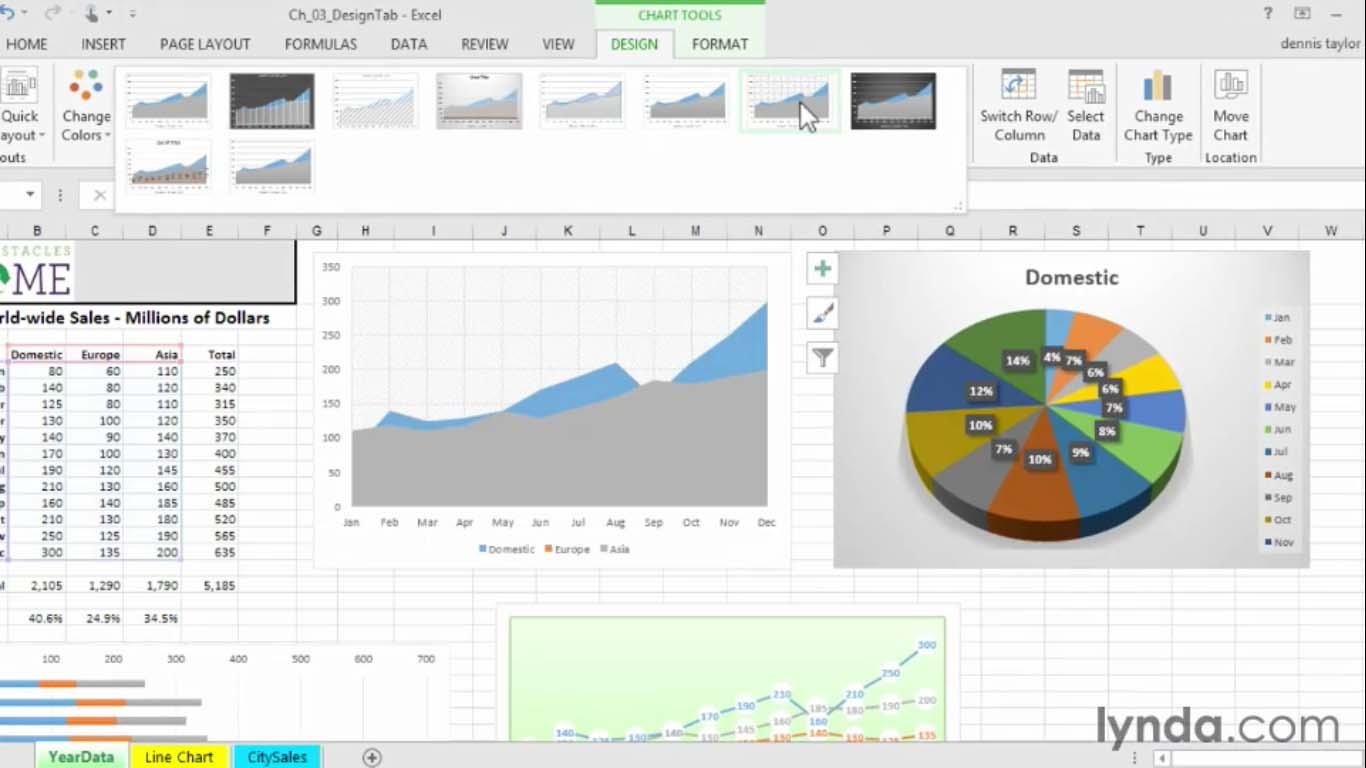Image resolution: width=1366 pixels, height=768 pixels.
Task: Select the cell containing 40.6%
Action: tap(38, 618)
